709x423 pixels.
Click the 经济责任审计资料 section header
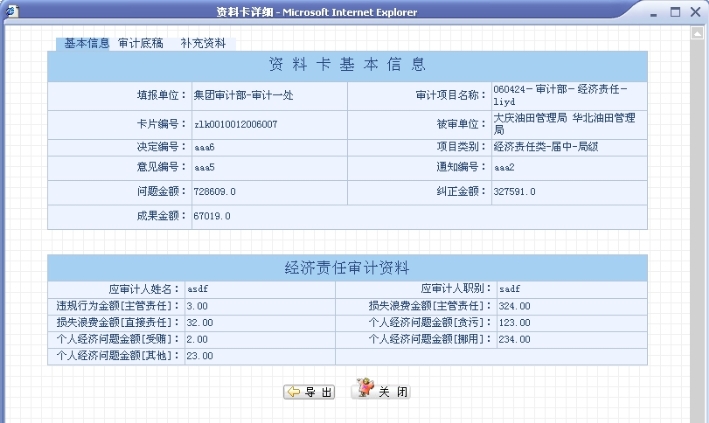coord(346,268)
